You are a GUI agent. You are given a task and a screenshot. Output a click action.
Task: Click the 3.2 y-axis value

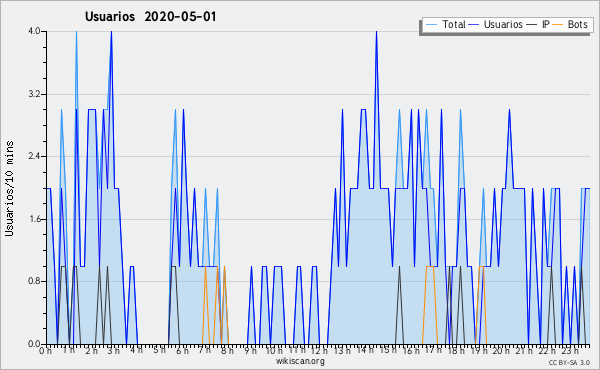[34, 94]
